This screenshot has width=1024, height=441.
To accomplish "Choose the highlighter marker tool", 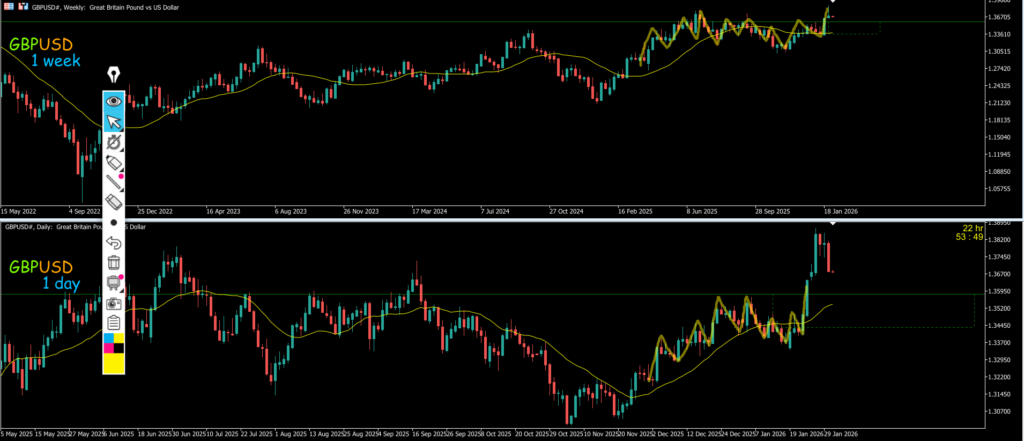I will click(114, 162).
